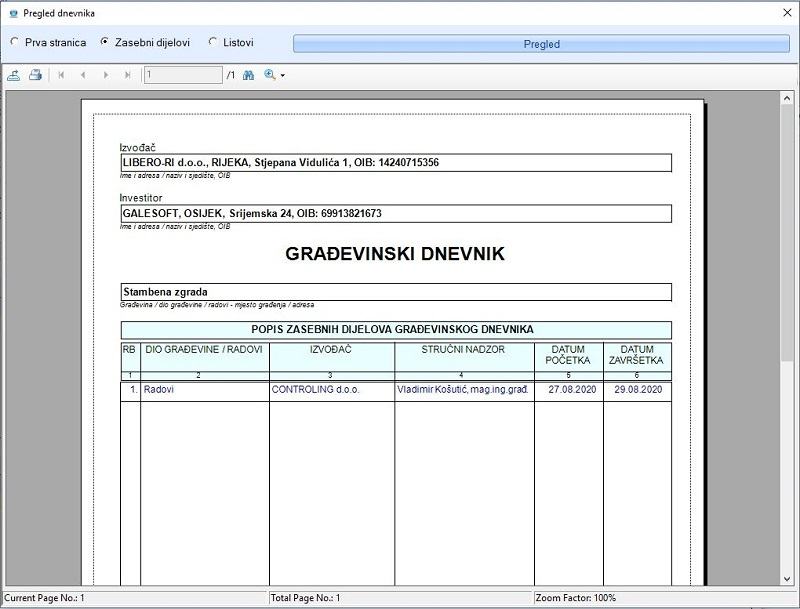Open the binoculars find text tool

249,75
